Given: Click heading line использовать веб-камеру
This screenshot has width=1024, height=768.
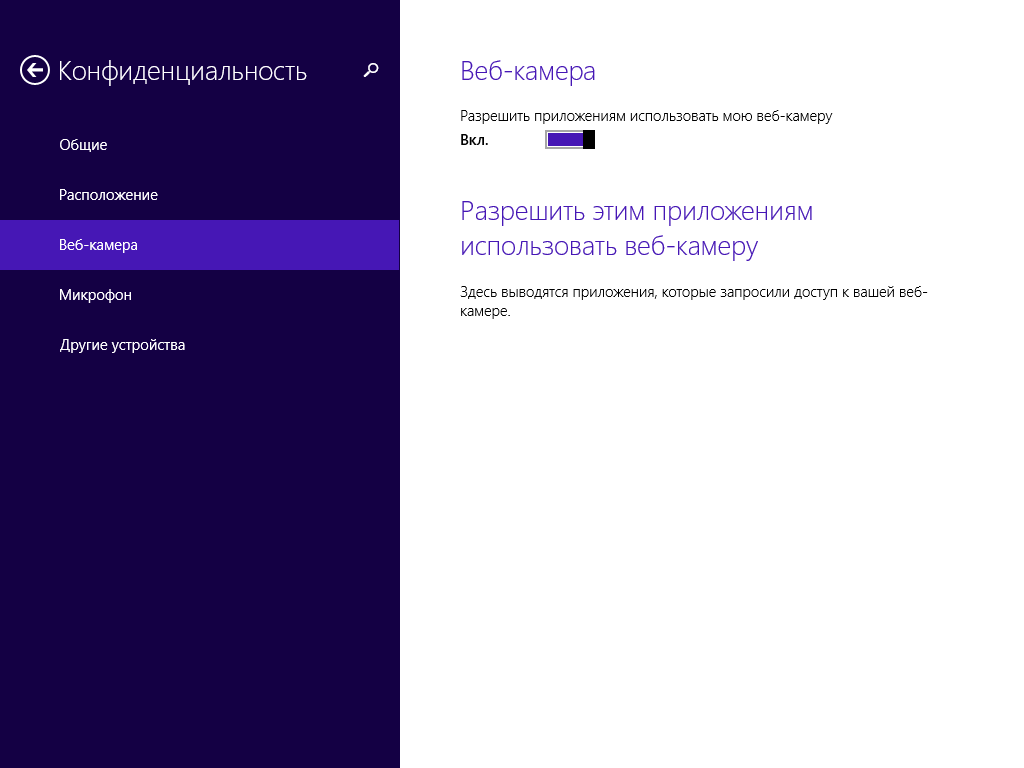Looking at the screenshot, I should [608, 246].
